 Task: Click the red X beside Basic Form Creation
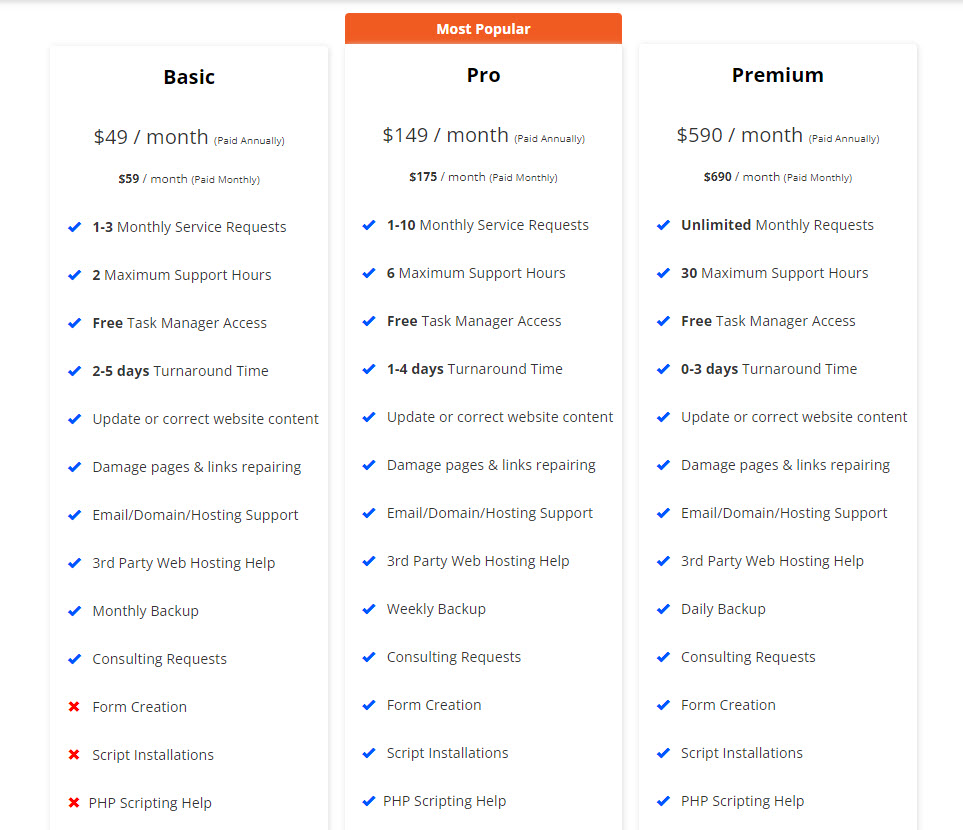(74, 707)
